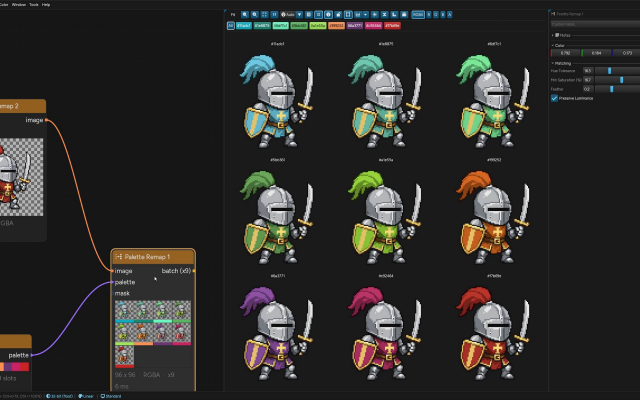The image size is (640, 400).
Task: Open the Window menu
Action: point(19,4)
